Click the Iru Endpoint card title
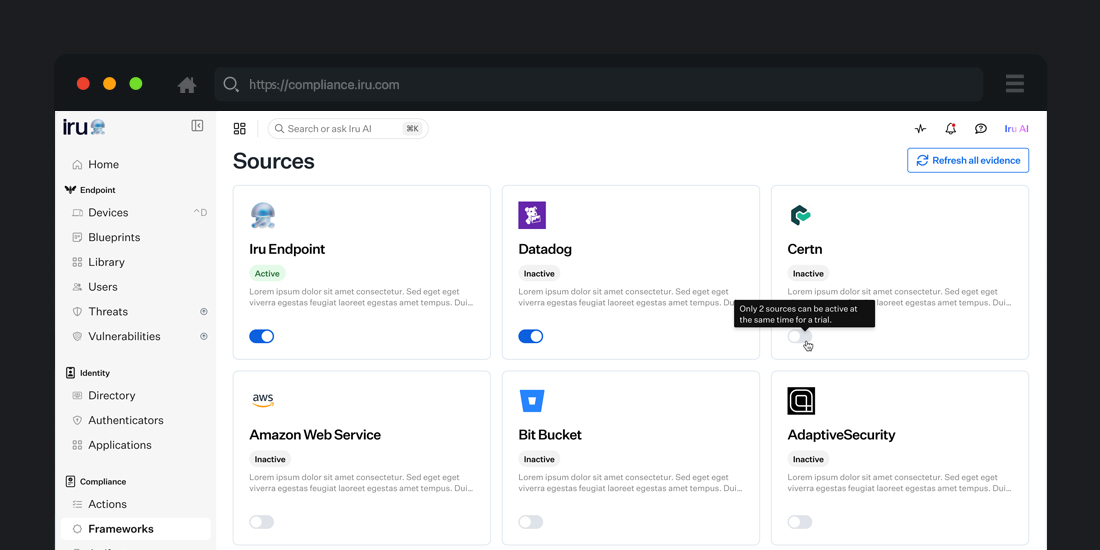The height and width of the screenshot is (550, 1100). click(x=287, y=249)
